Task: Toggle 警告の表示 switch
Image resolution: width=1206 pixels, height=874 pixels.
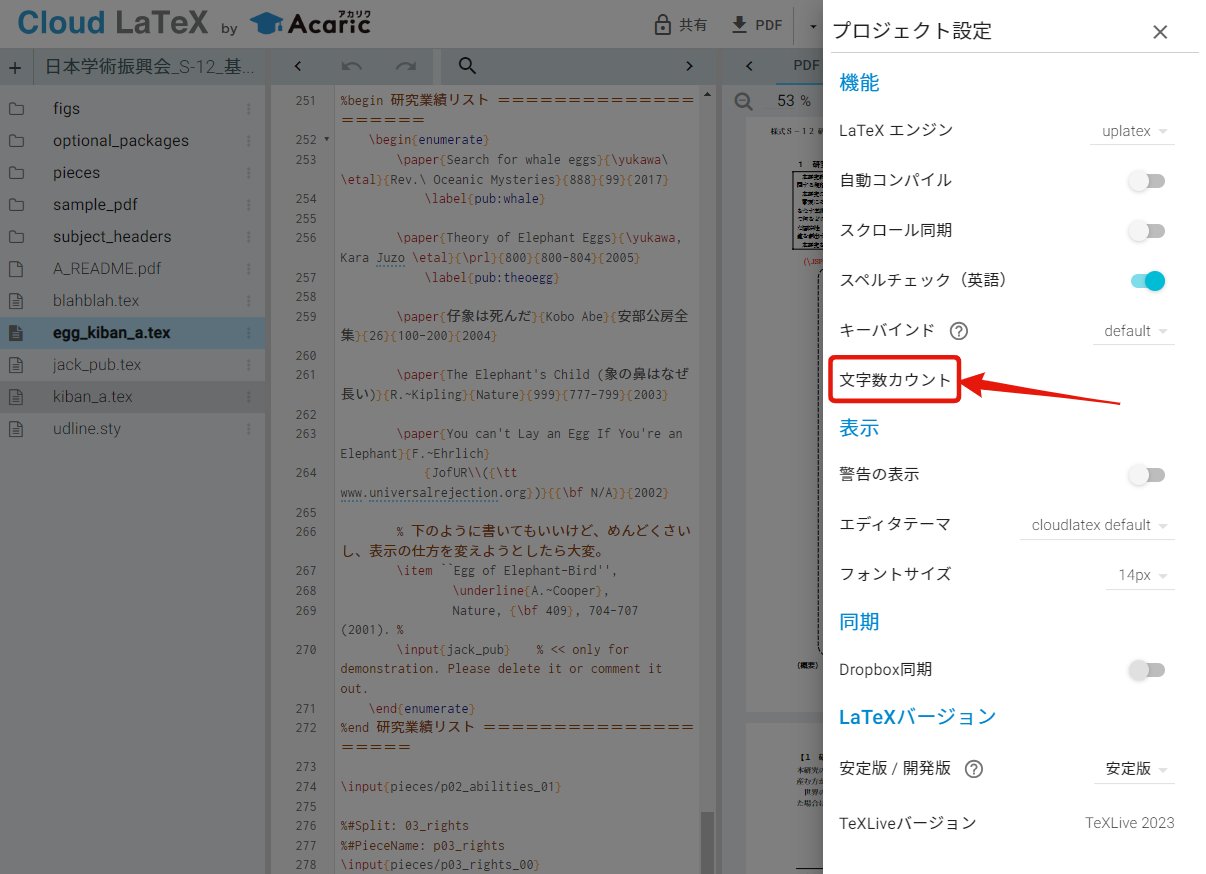Action: 1147,475
